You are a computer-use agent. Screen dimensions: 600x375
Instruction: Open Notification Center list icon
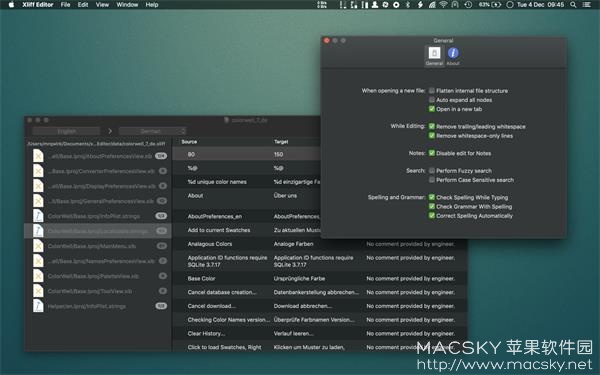(x=587, y=5)
